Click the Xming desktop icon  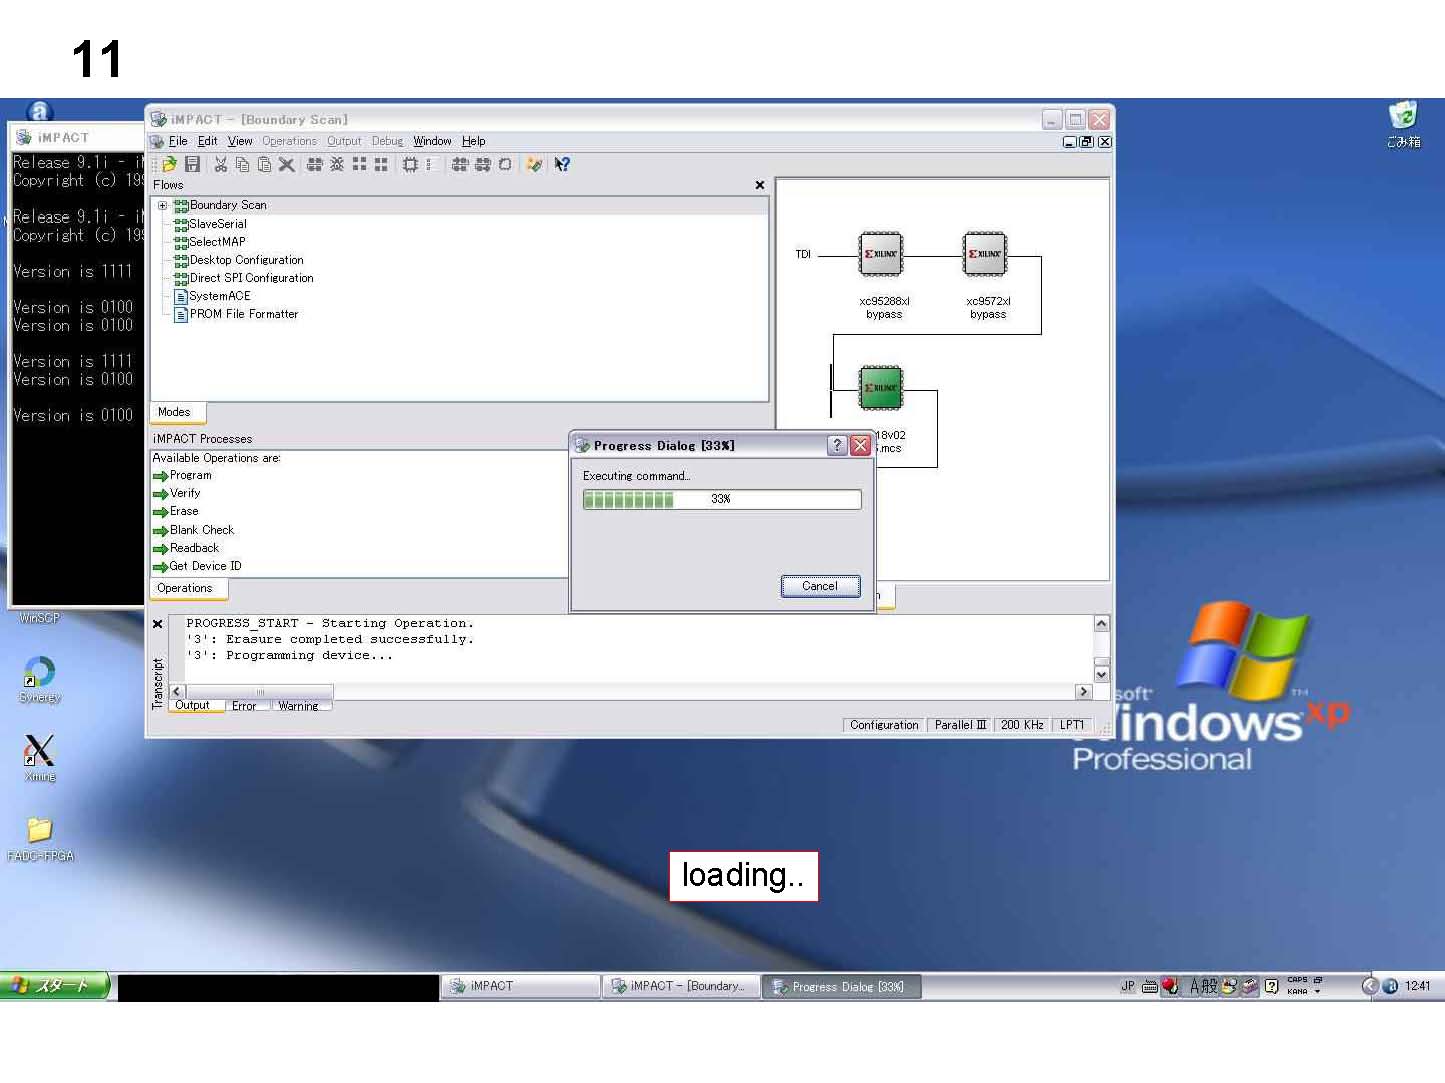coord(40,757)
